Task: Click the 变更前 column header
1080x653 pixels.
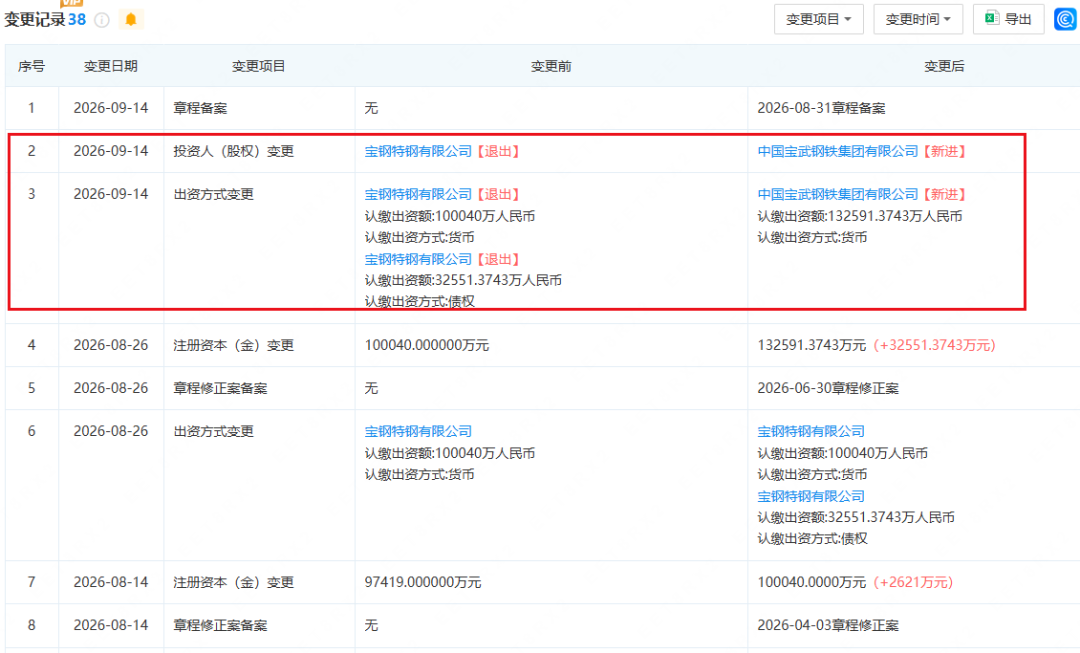Action: (x=551, y=66)
